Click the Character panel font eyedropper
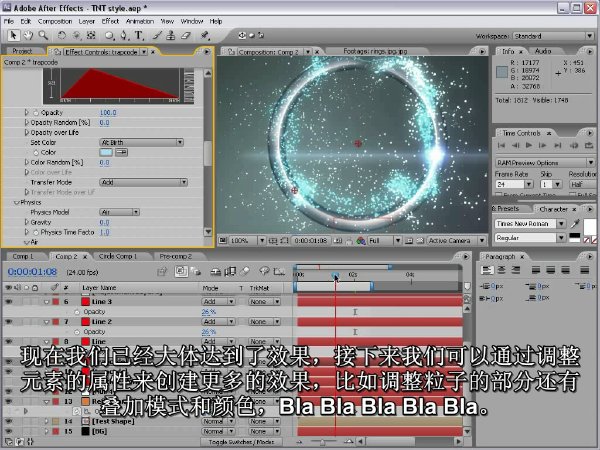 (x=574, y=223)
